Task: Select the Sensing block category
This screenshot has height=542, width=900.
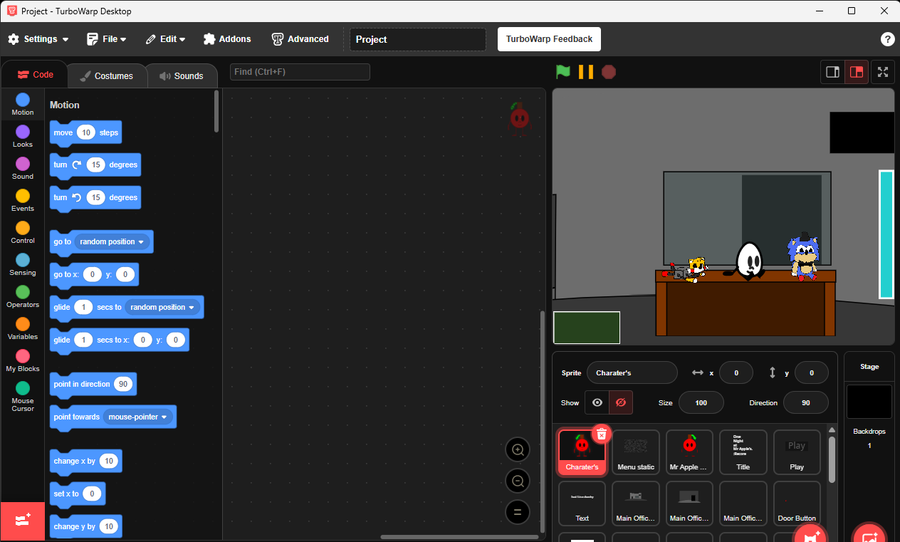Action: coord(22,265)
